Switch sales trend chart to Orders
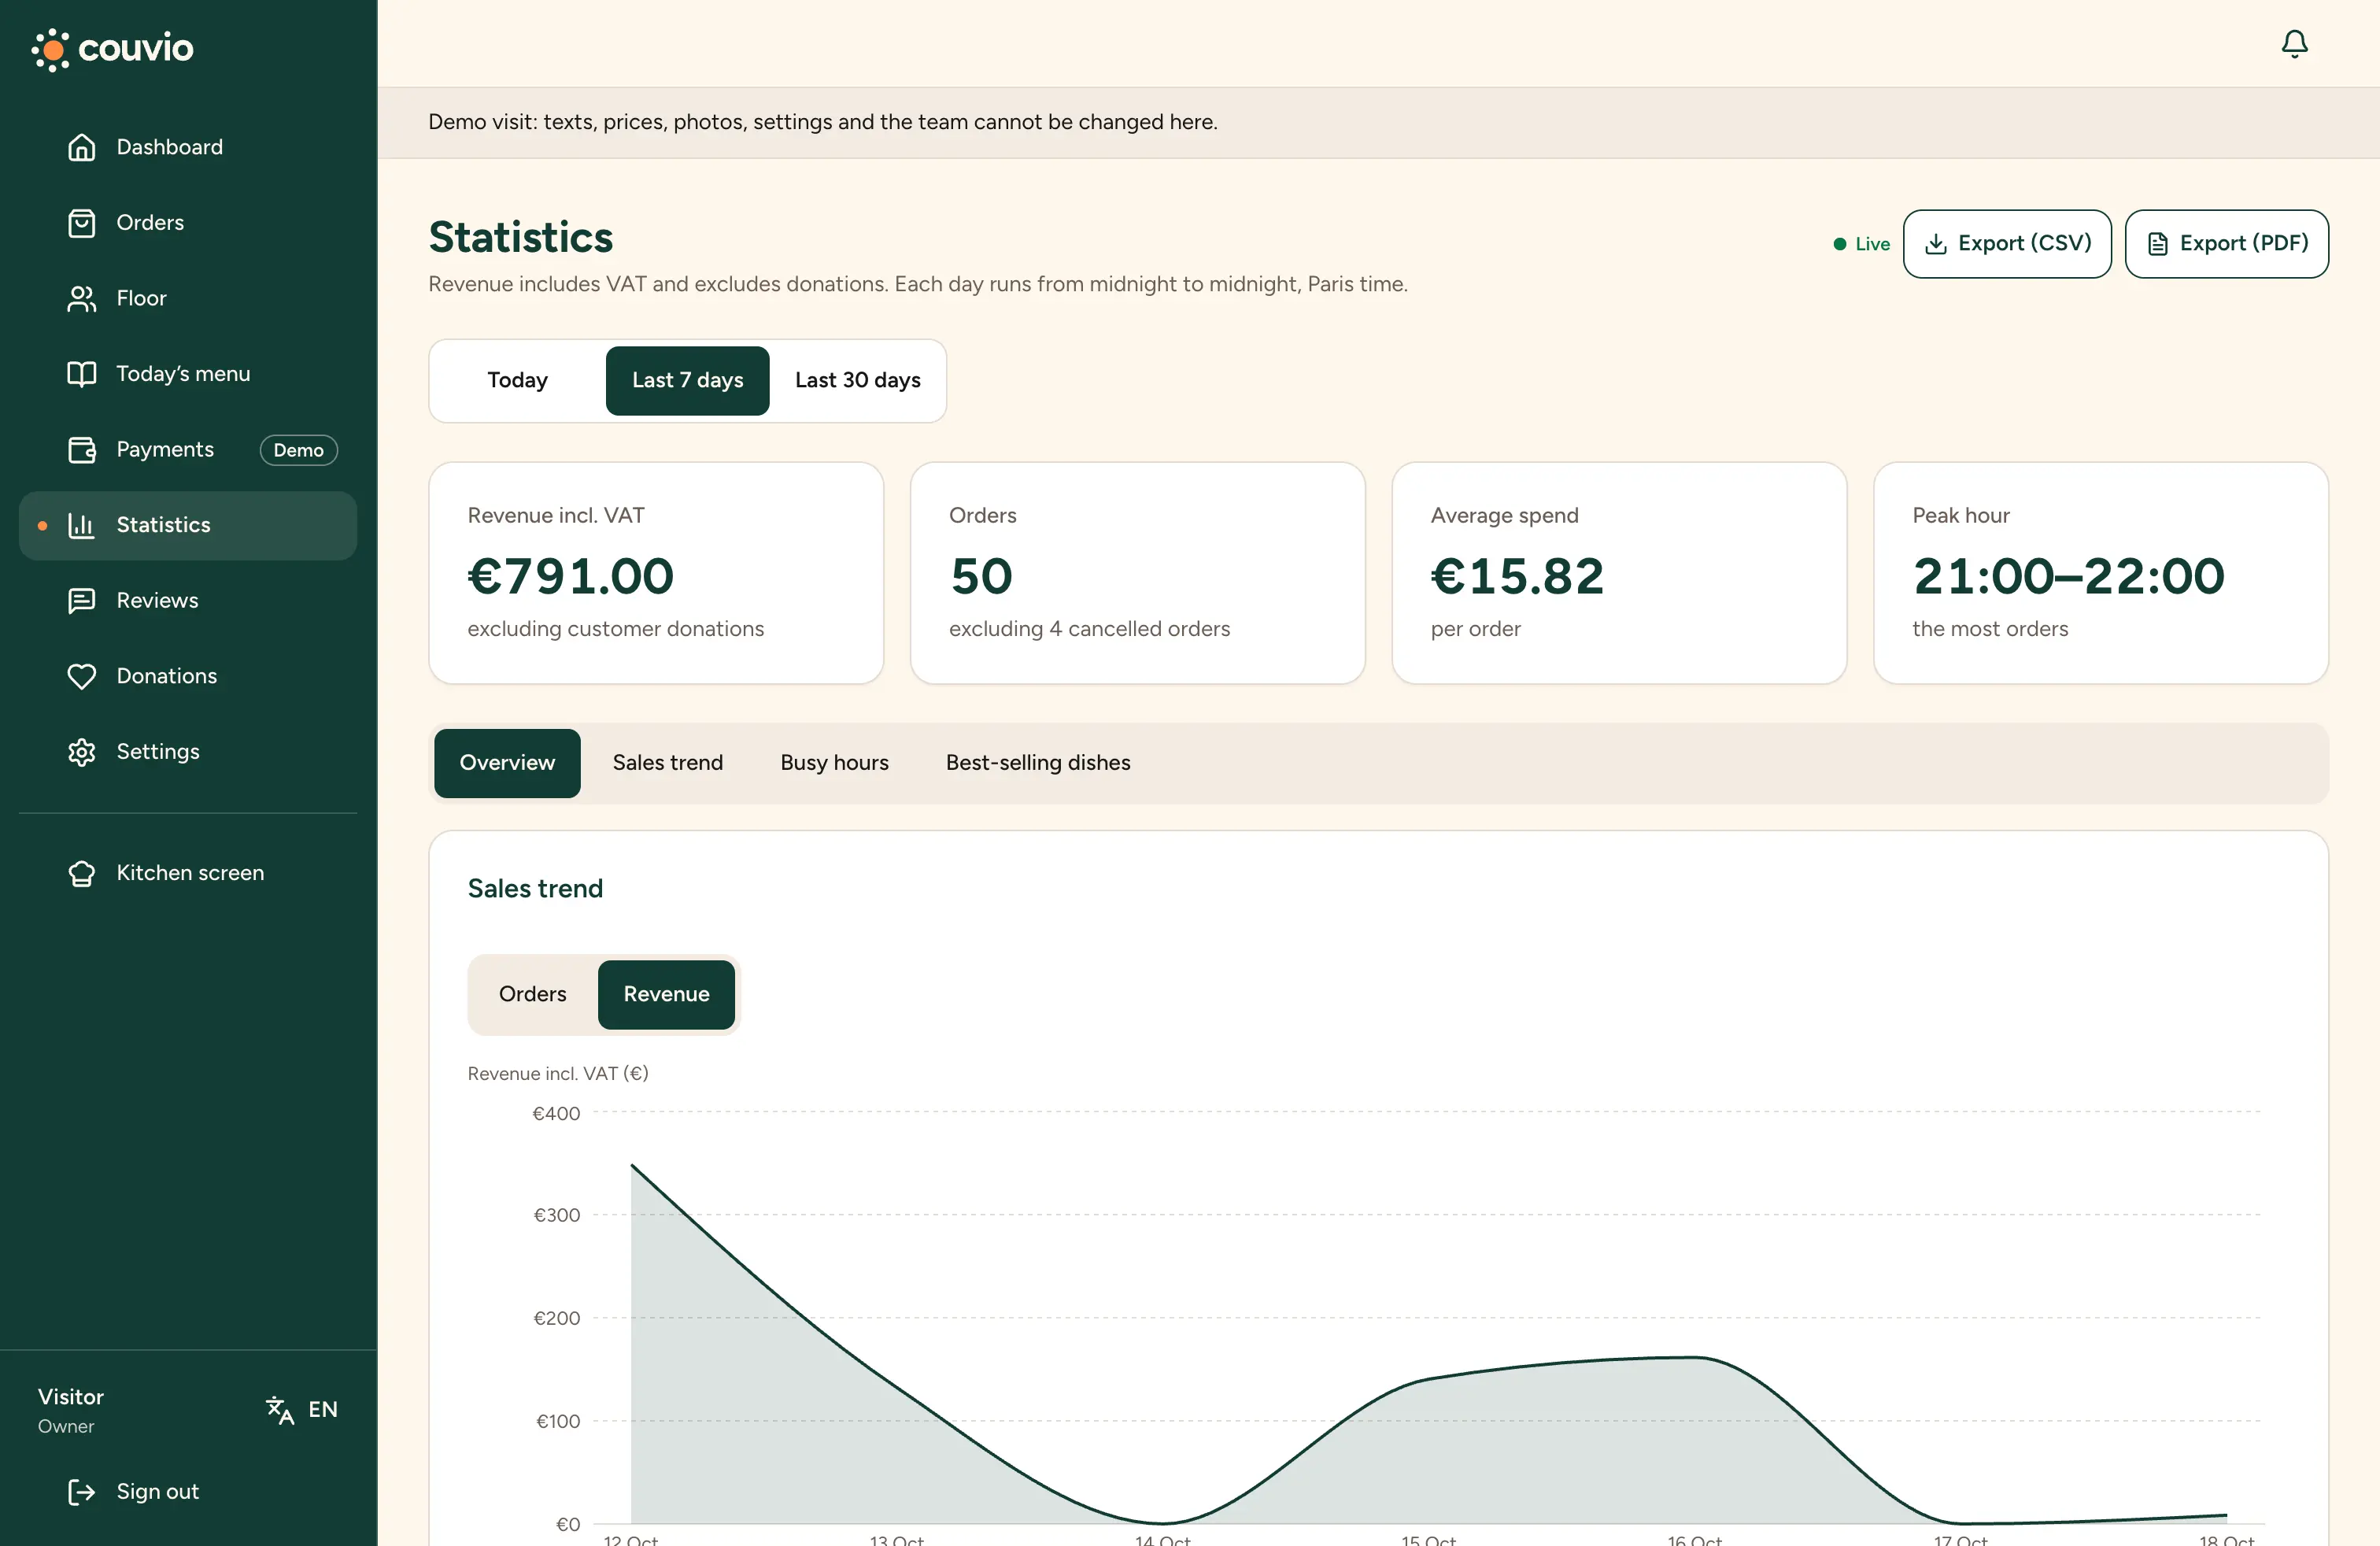This screenshot has width=2380, height=1546. 532,994
